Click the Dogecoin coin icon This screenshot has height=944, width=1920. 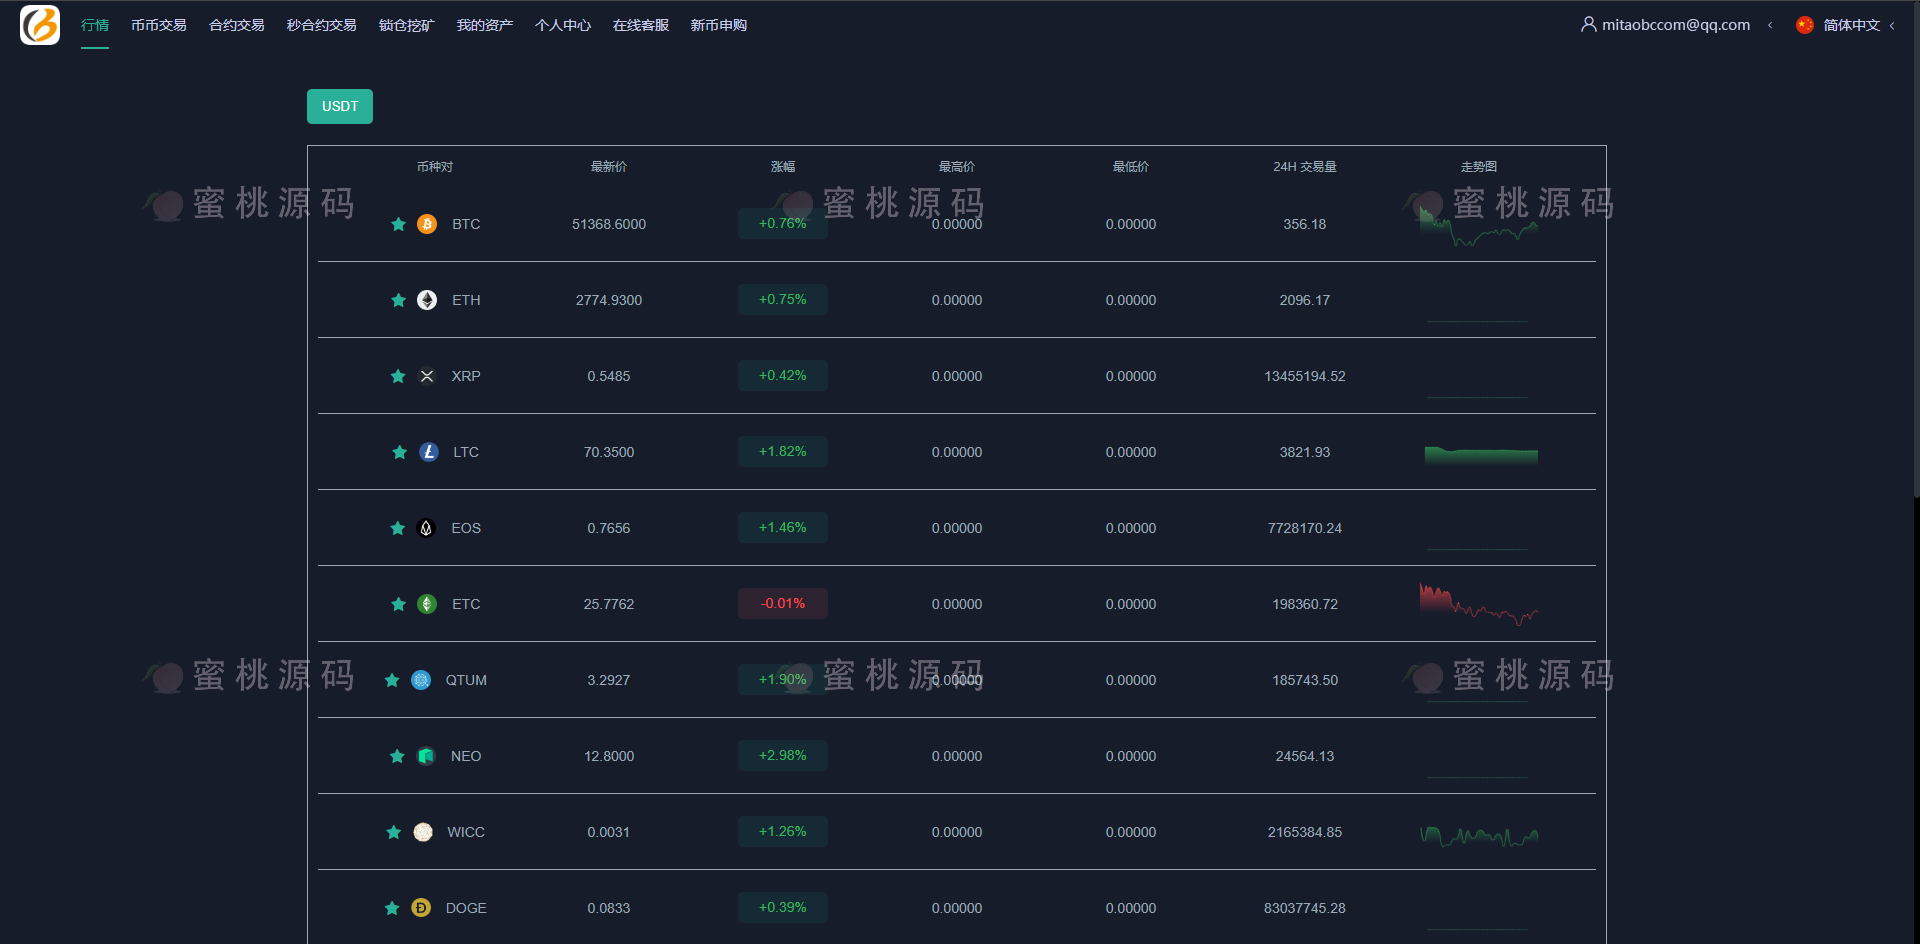[x=421, y=908]
